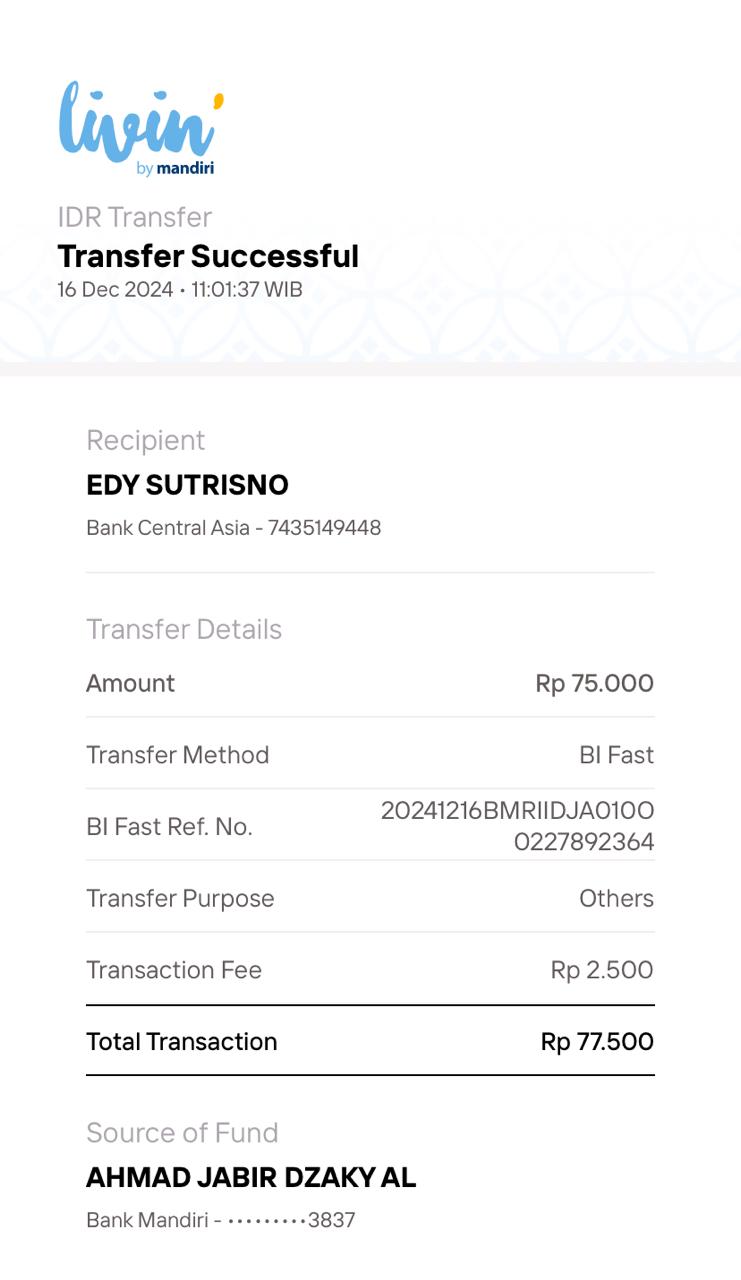741x1280 pixels.
Task: Select the BI Fast method value
Action: click(616, 755)
